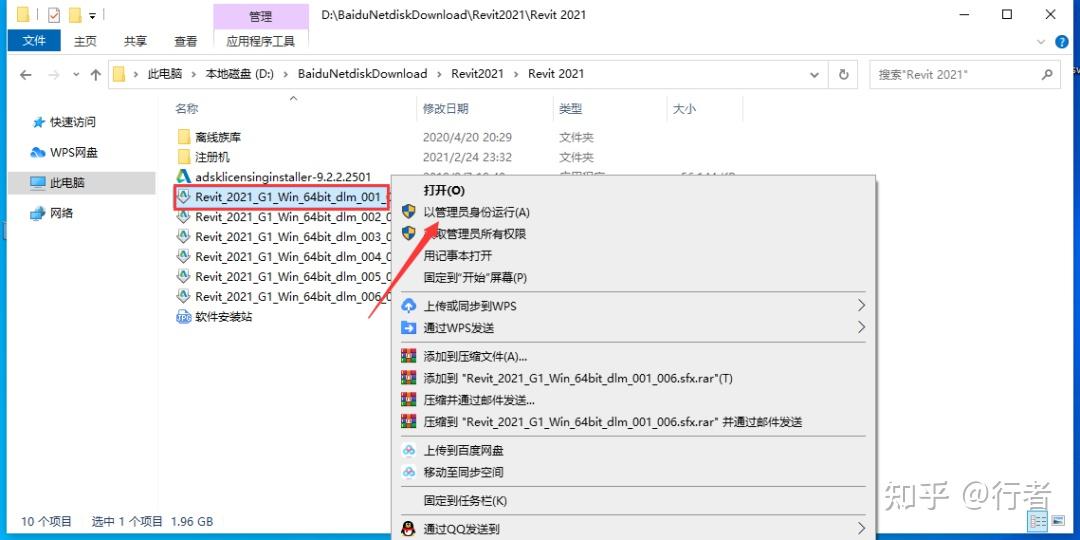Open Explorer help question mark
This screenshot has height=540, width=1080.
1061,42
